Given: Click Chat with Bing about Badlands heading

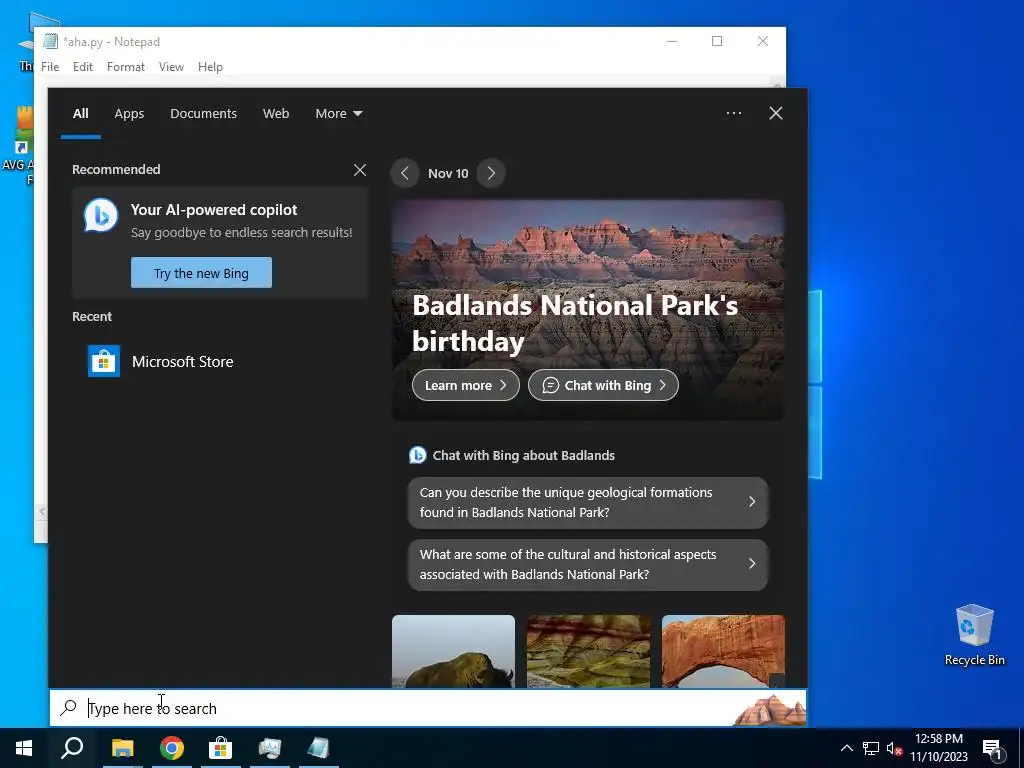Looking at the screenshot, I should pos(523,455).
